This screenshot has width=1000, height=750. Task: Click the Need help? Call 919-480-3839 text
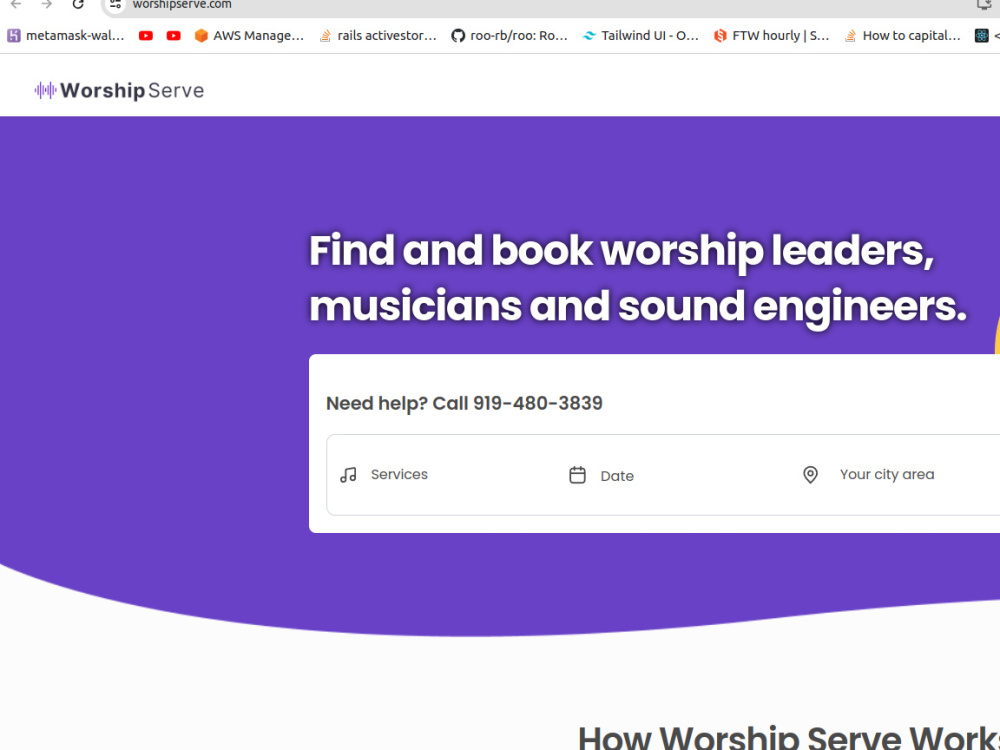point(464,403)
